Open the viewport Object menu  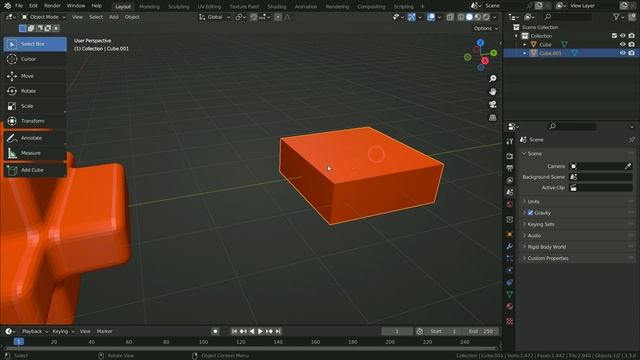[x=132, y=17]
